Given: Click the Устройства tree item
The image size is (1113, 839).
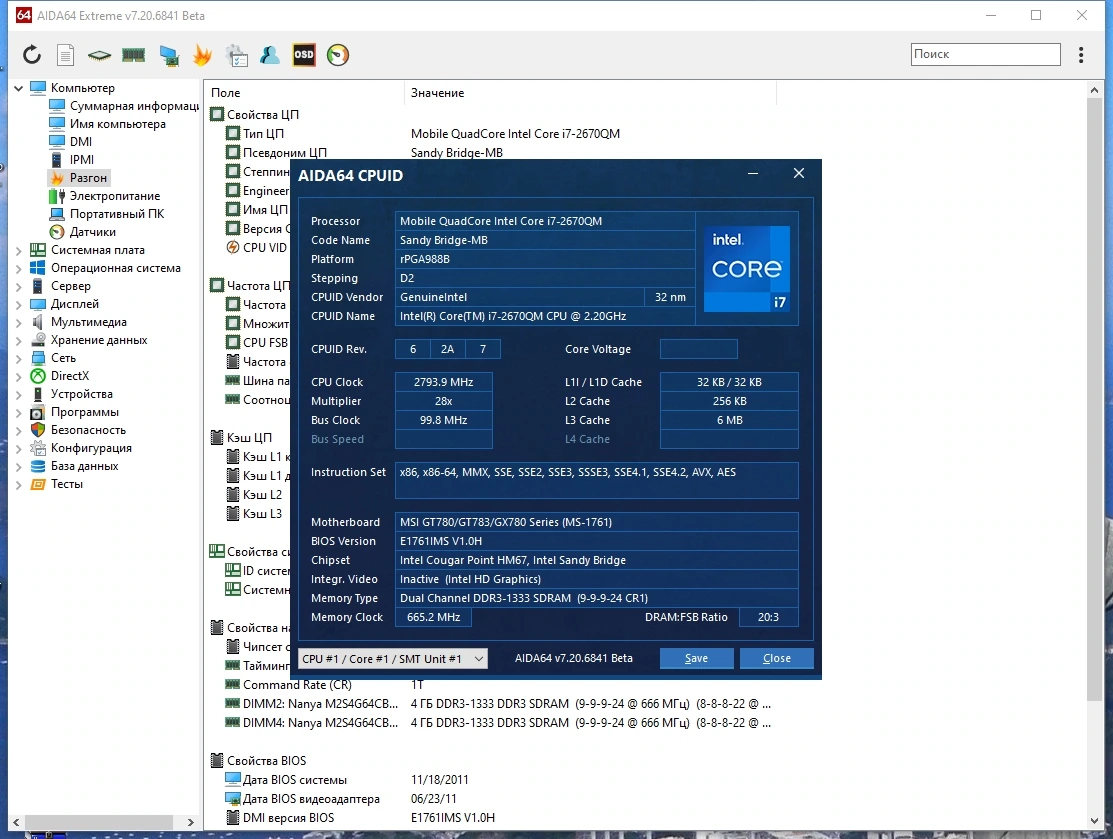Looking at the screenshot, I should coord(71,394).
